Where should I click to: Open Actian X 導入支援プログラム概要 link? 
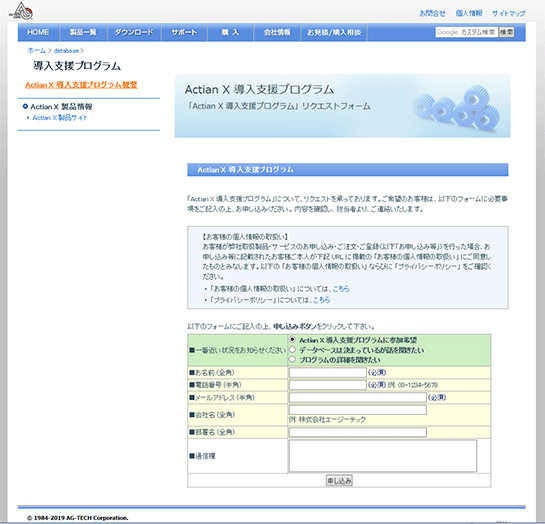coord(81,85)
